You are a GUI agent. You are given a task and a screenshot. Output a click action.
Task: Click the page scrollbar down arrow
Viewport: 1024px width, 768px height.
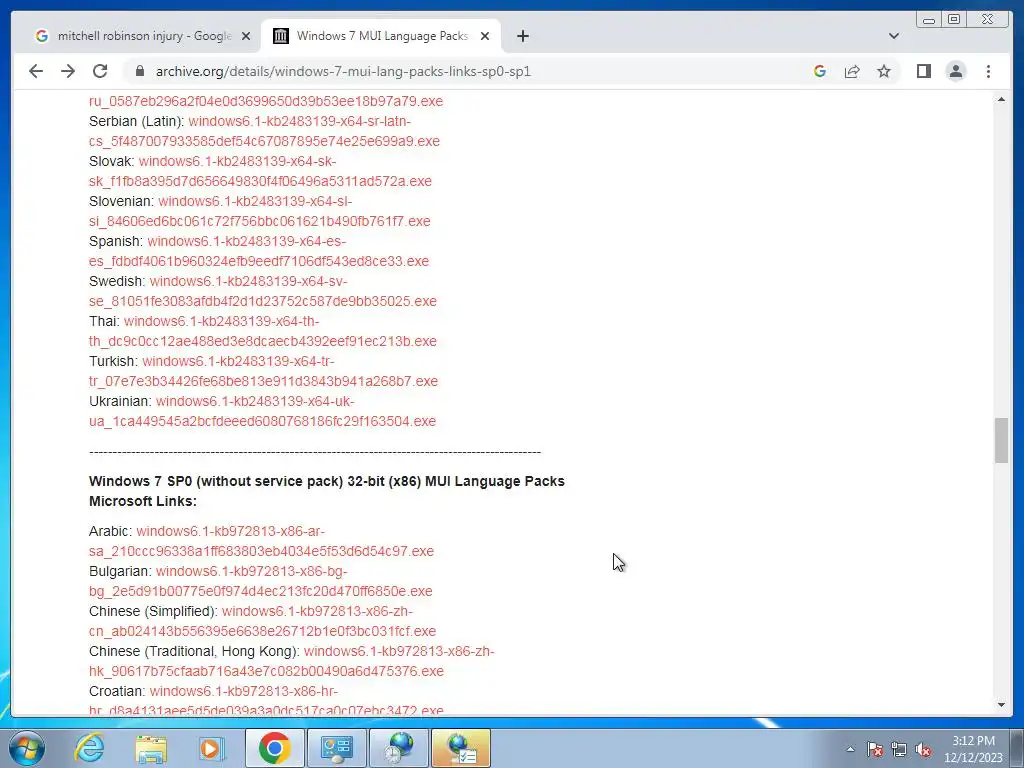coord(1001,705)
